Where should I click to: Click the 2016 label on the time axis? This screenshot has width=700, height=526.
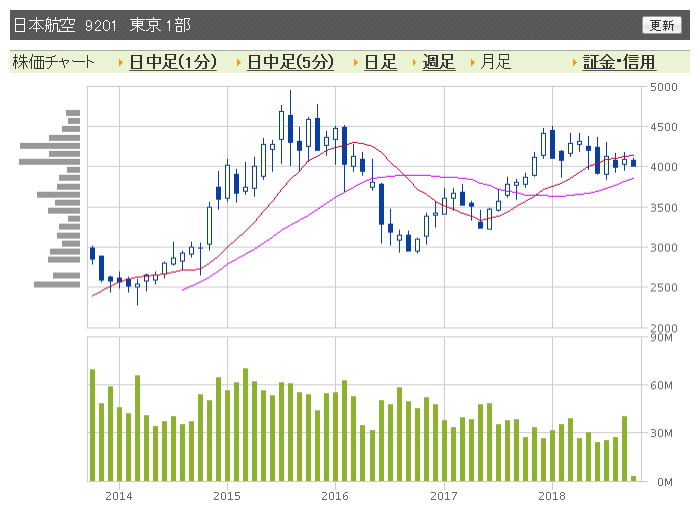(335, 496)
